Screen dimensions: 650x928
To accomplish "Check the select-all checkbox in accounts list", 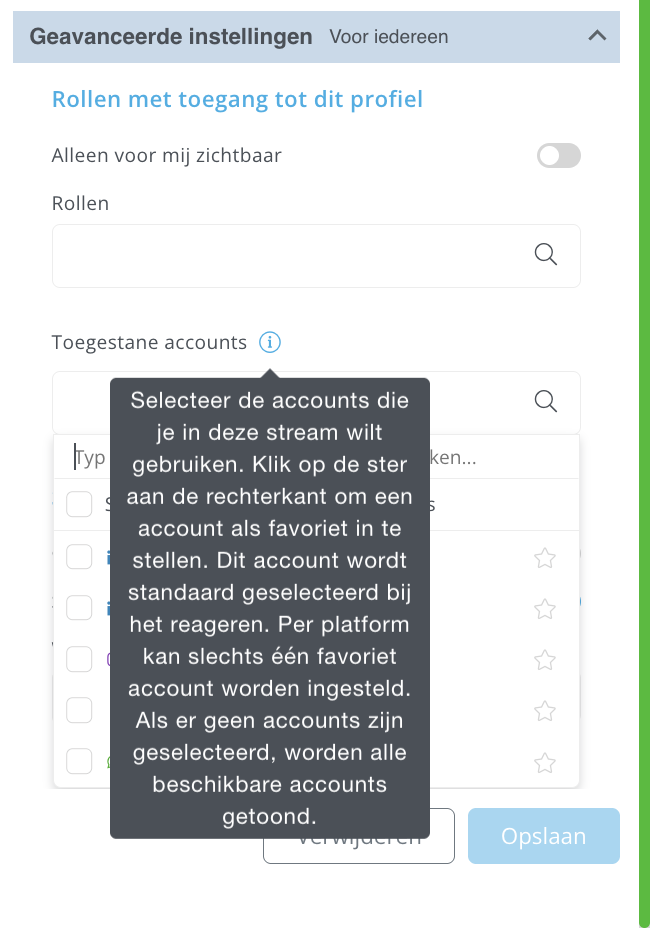I will (x=79, y=504).
